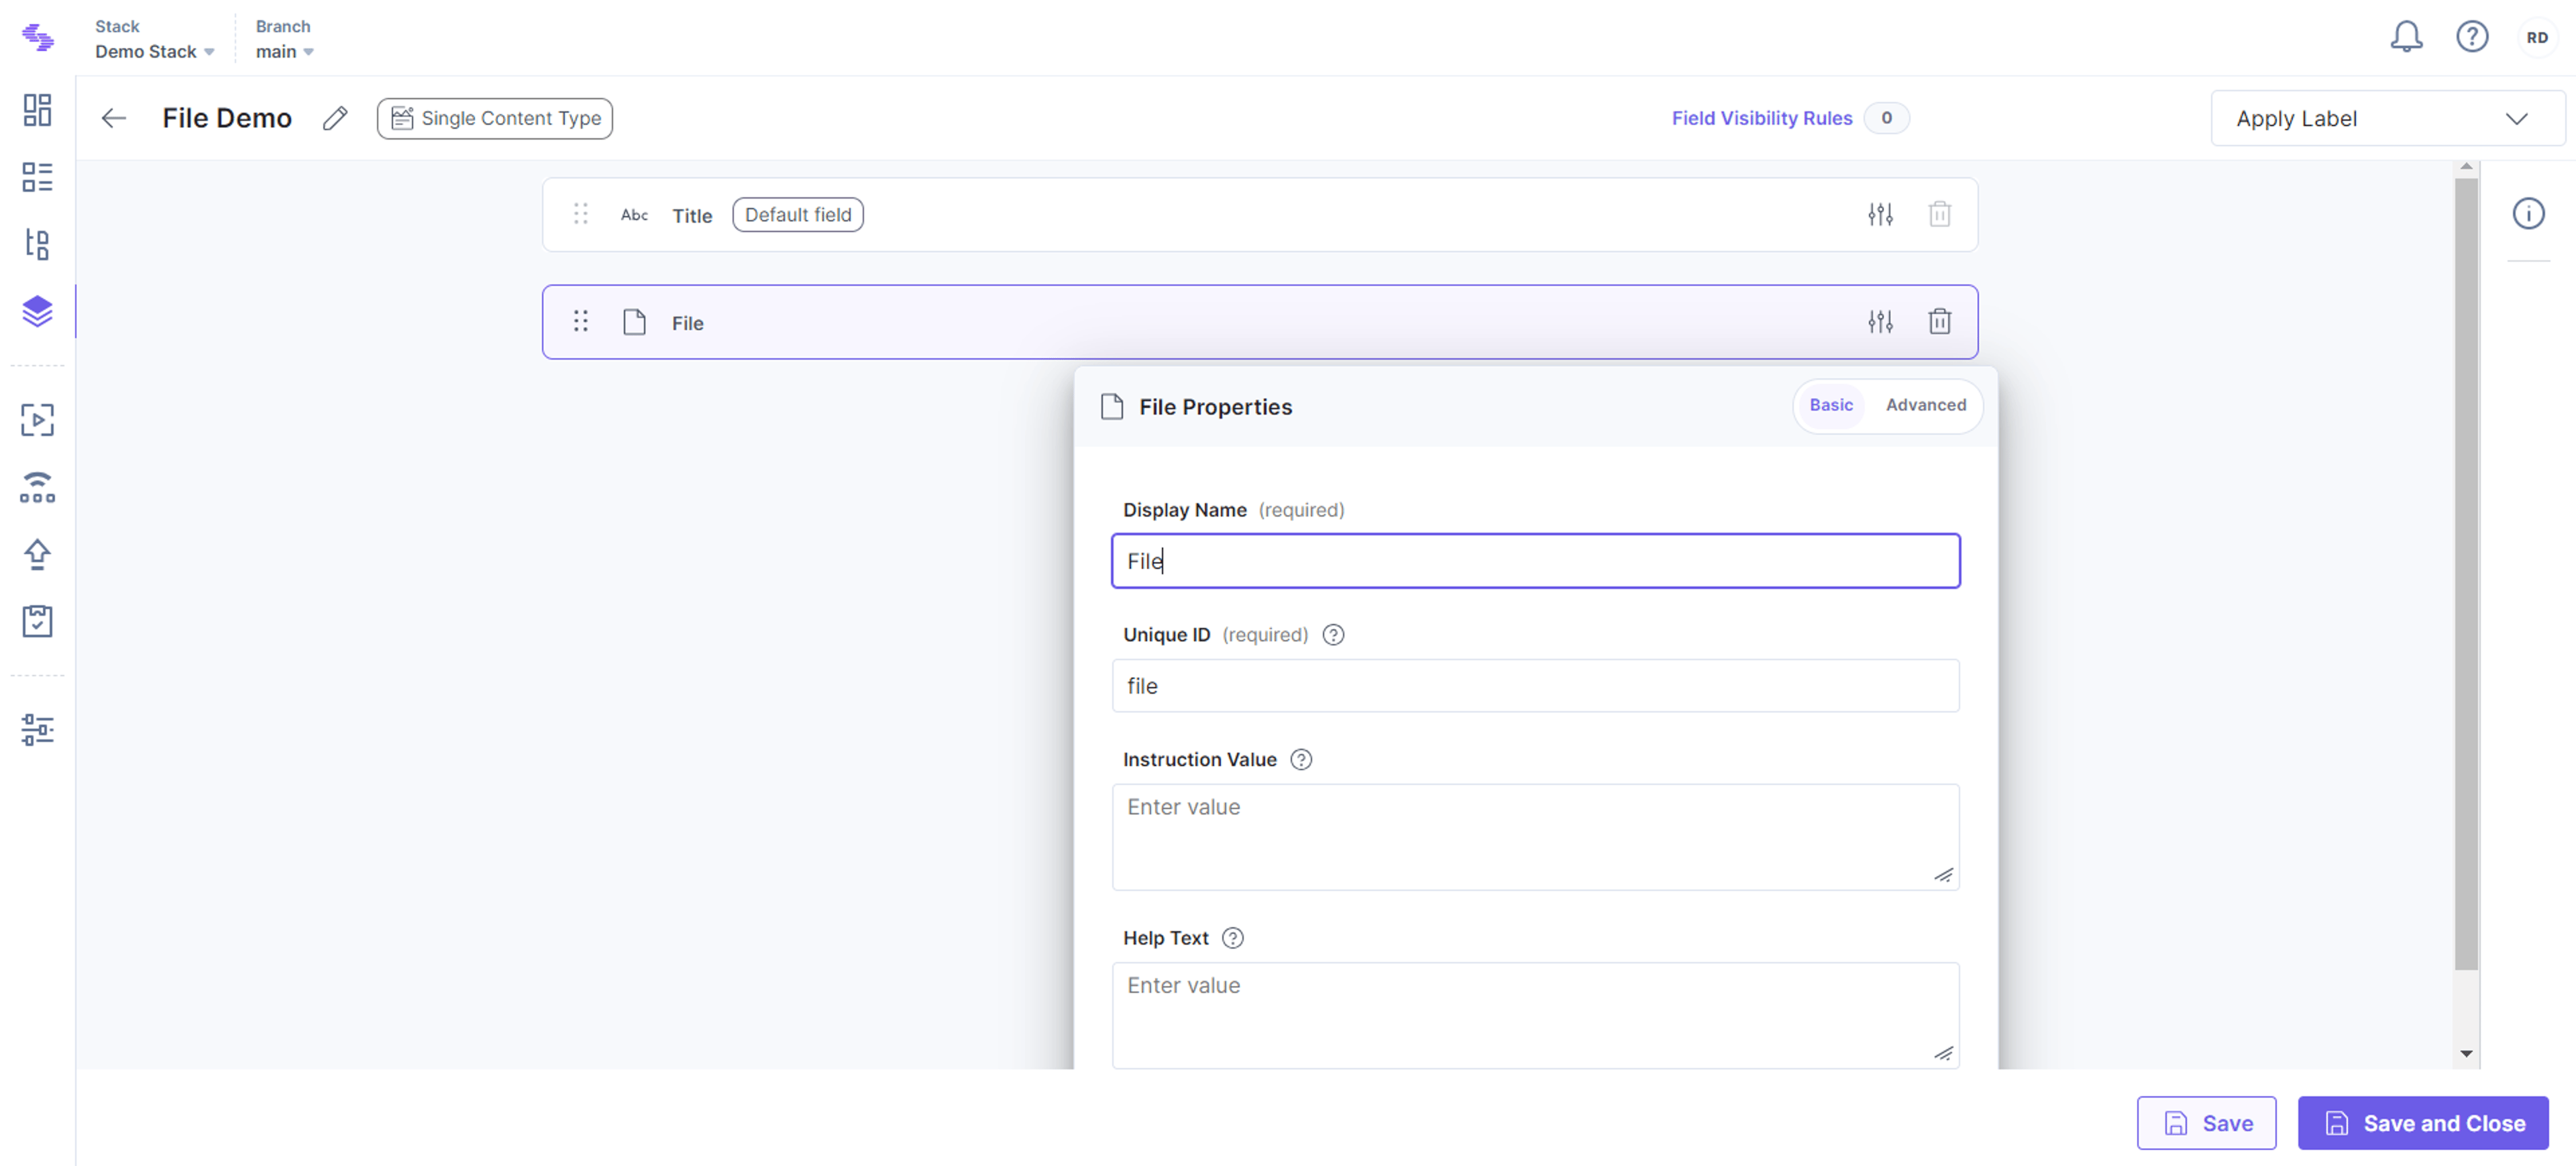Select the File field row label

[687, 323]
